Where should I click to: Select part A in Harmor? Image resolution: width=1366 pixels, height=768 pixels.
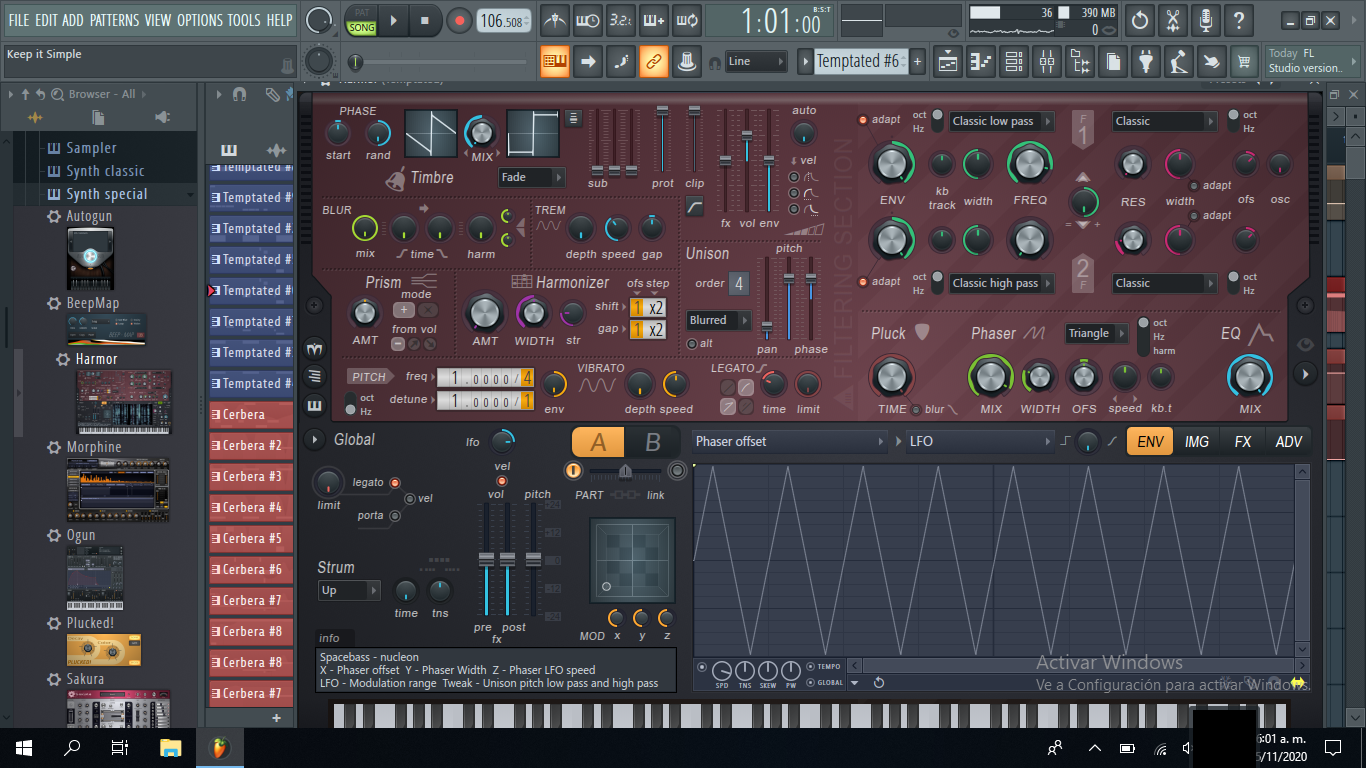599,442
